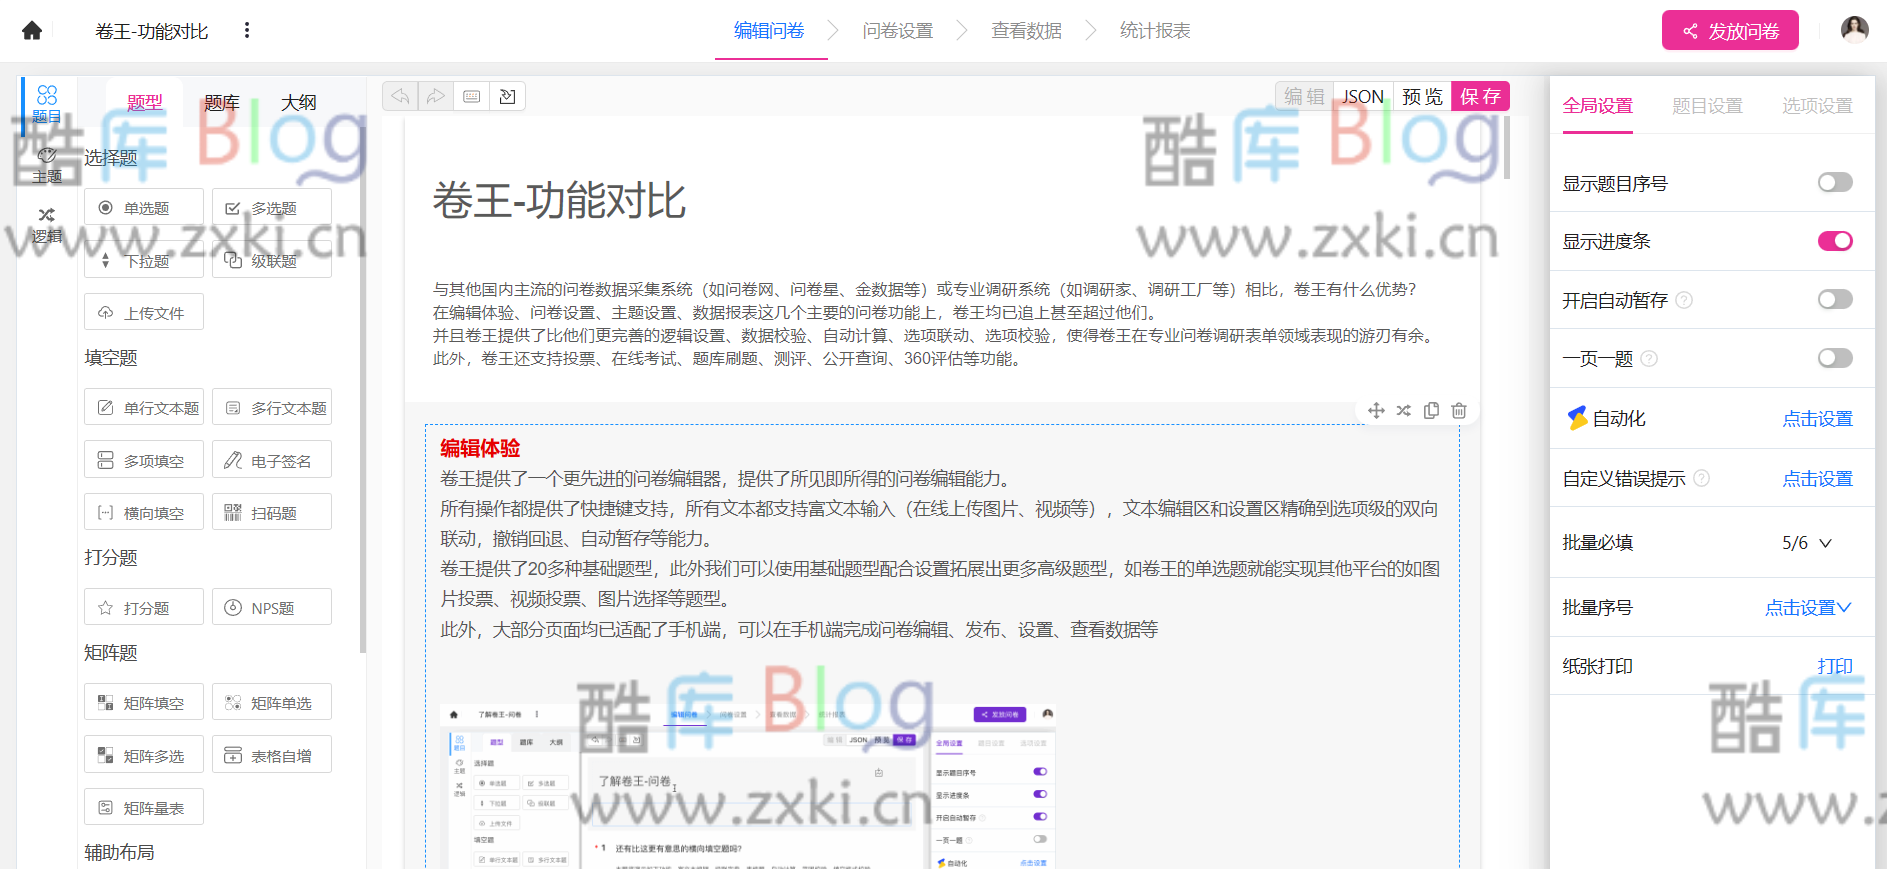This screenshot has height=869, width=1887.
Task: Add a 扫码题 scan question
Action: [272, 513]
